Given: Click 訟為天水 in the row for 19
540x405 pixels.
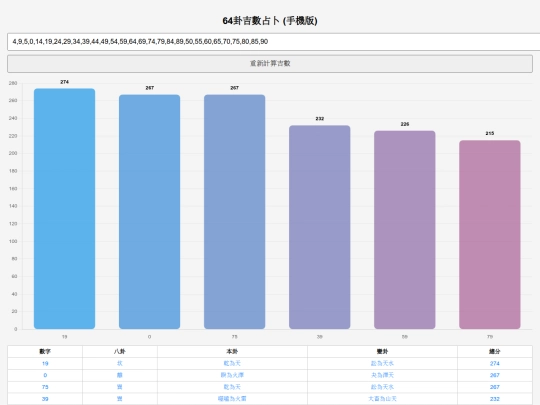Looking at the screenshot, I should click(x=382, y=363).
